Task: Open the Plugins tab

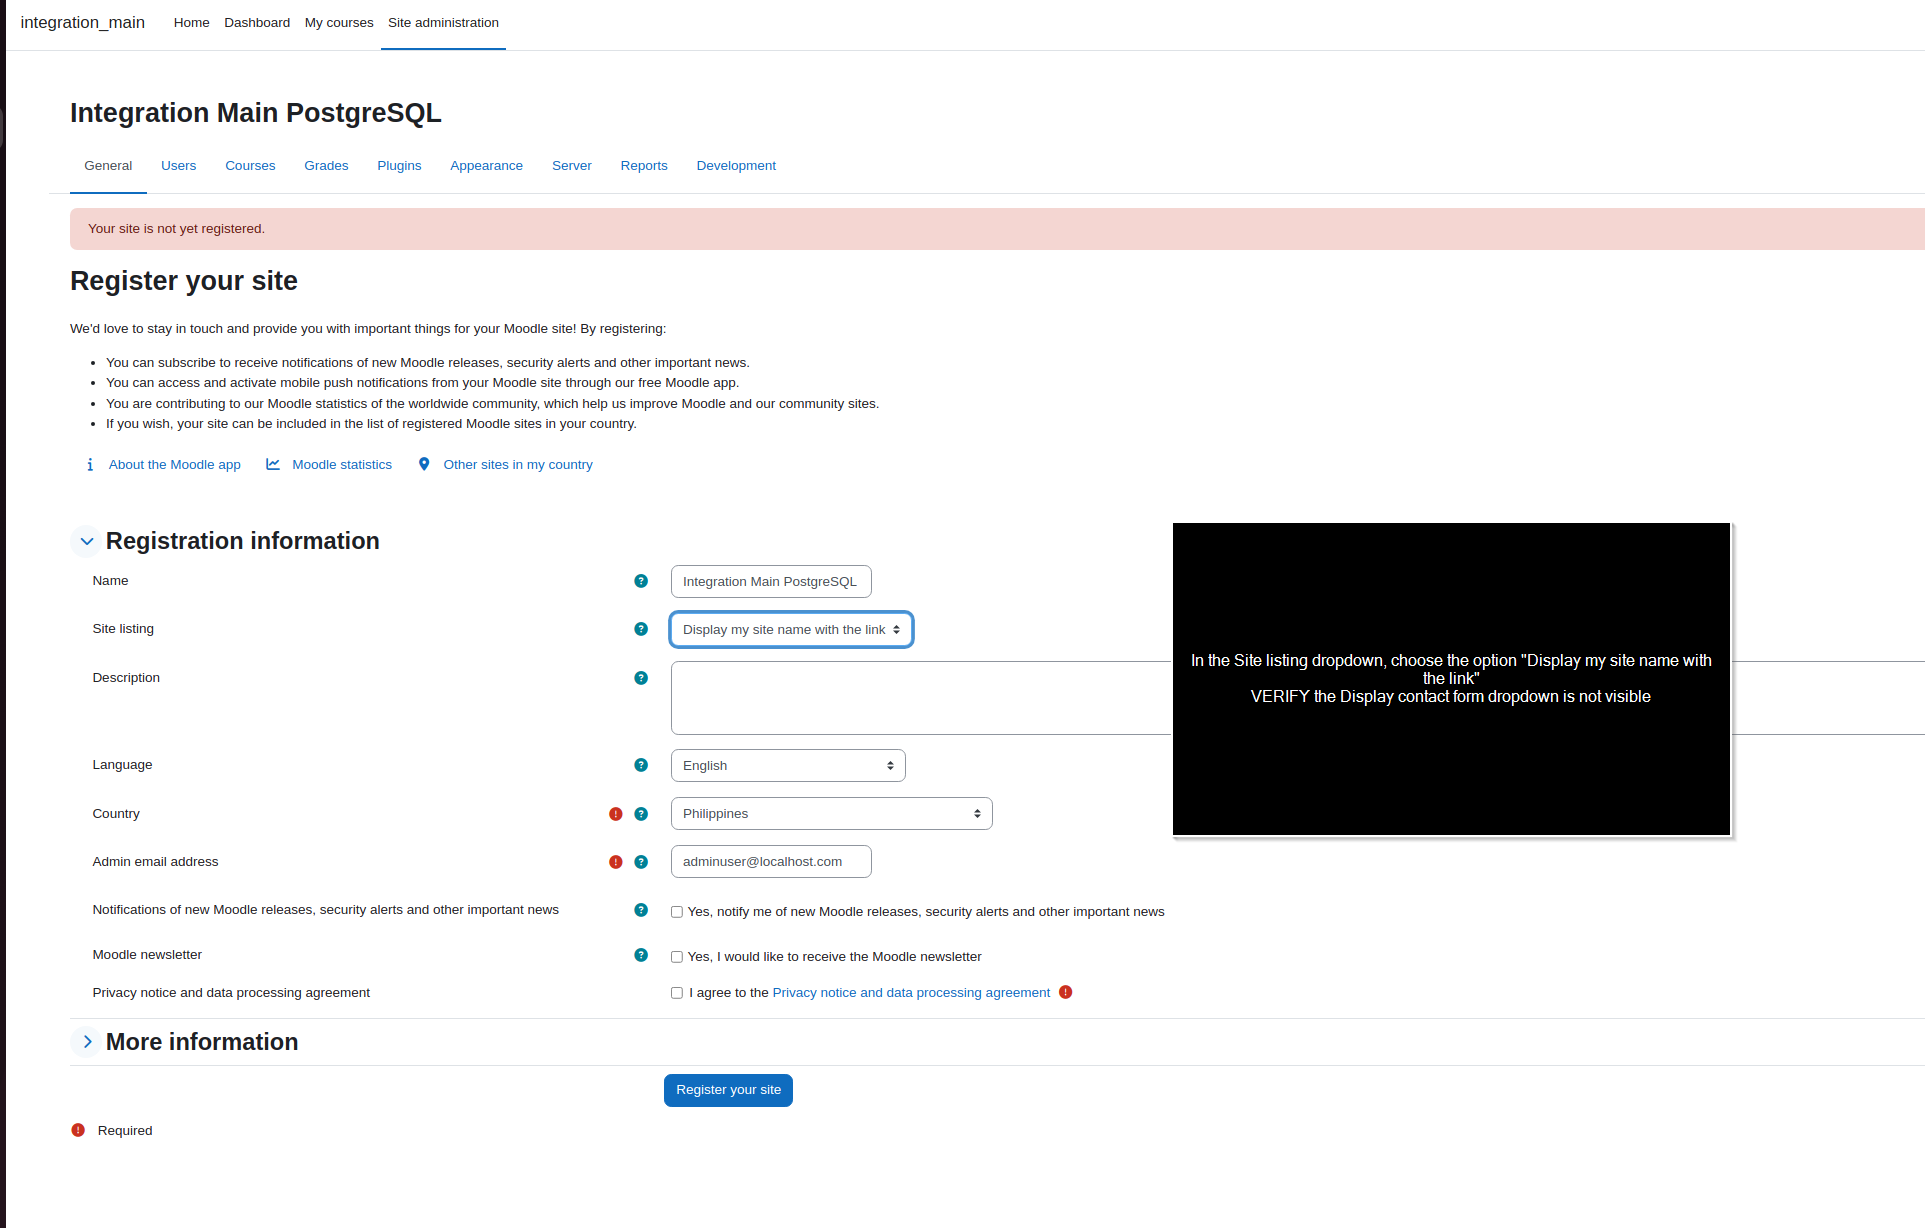Action: pyautogui.click(x=399, y=166)
